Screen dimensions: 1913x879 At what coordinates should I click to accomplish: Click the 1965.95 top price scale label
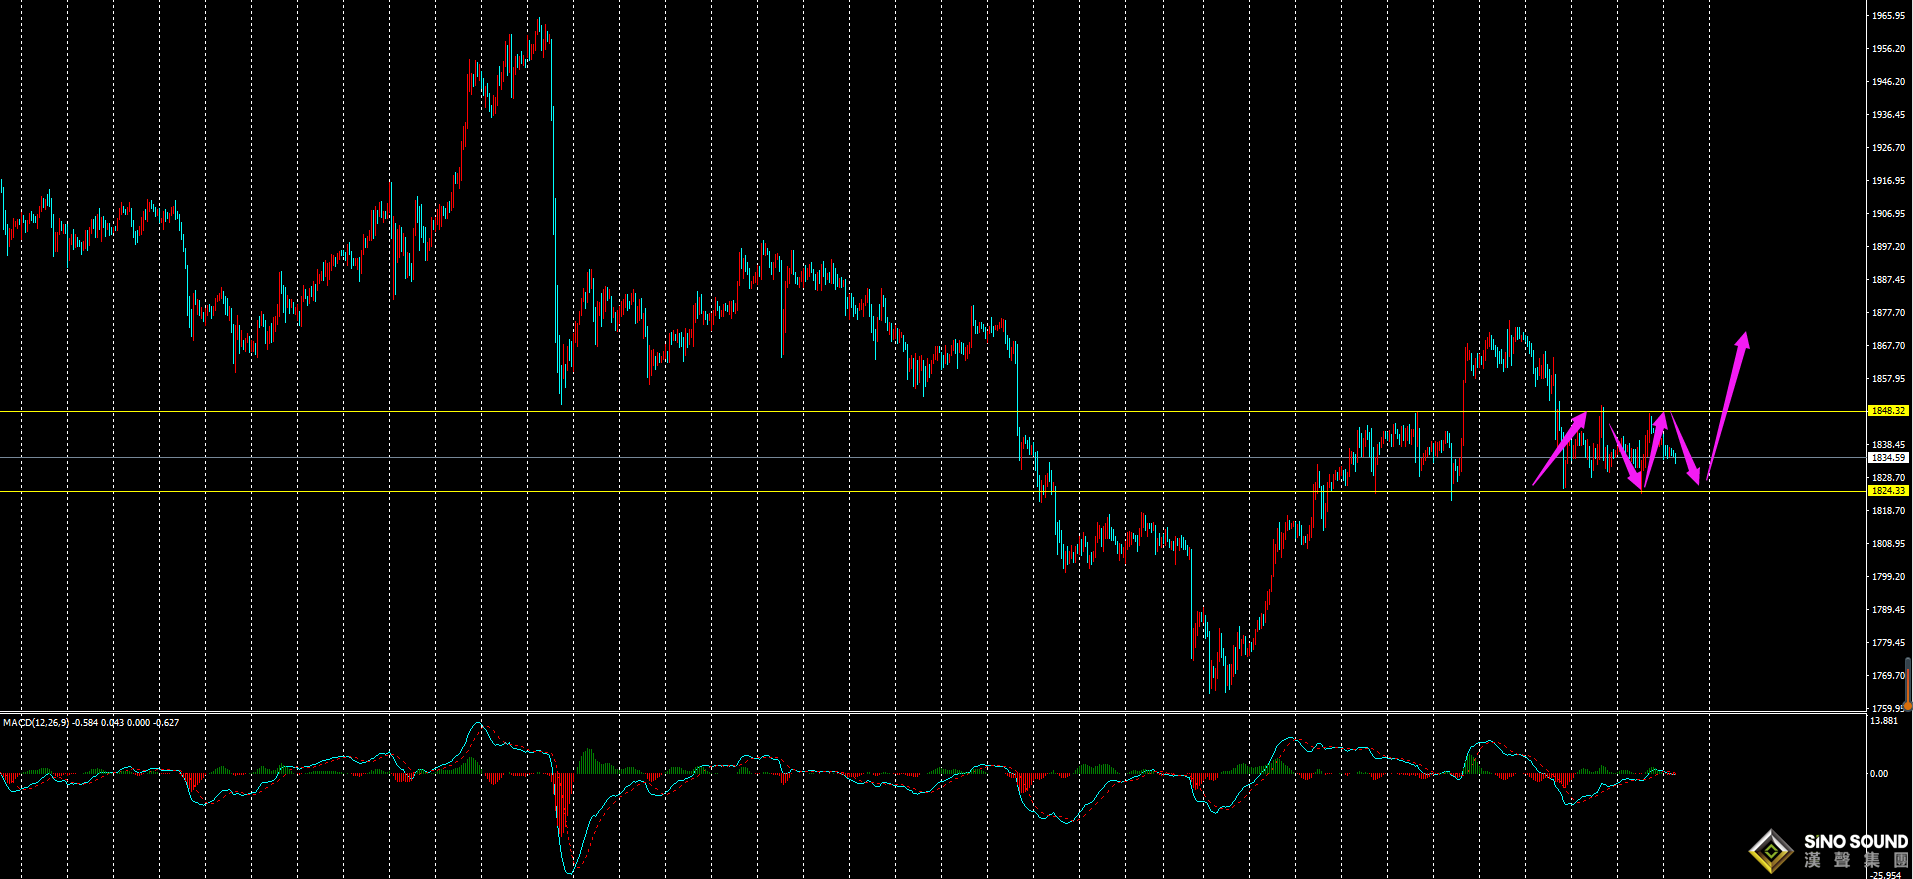1888,16
